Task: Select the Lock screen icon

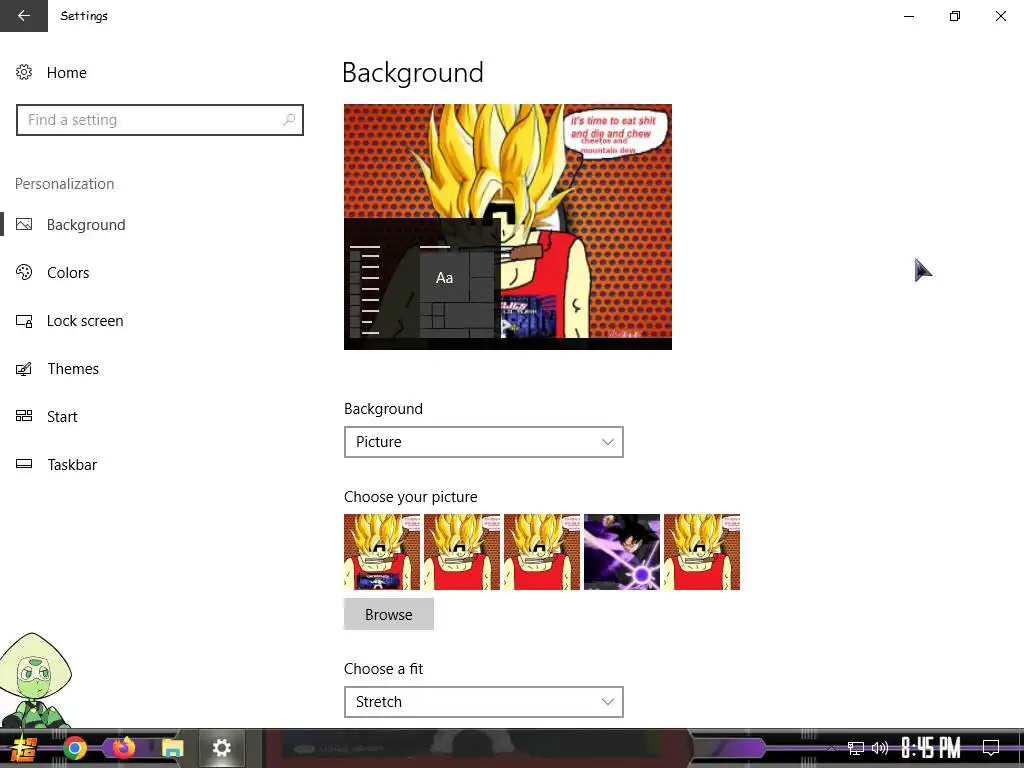Action: (x=24, y=321)
